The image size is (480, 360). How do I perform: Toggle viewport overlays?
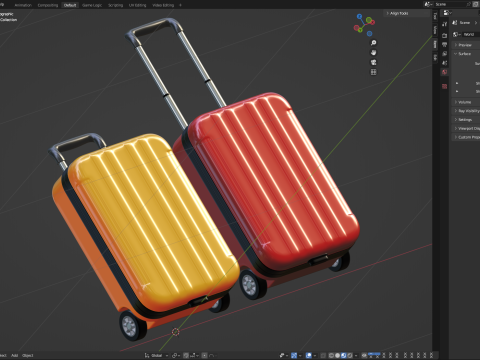click(x=308, y=356)
